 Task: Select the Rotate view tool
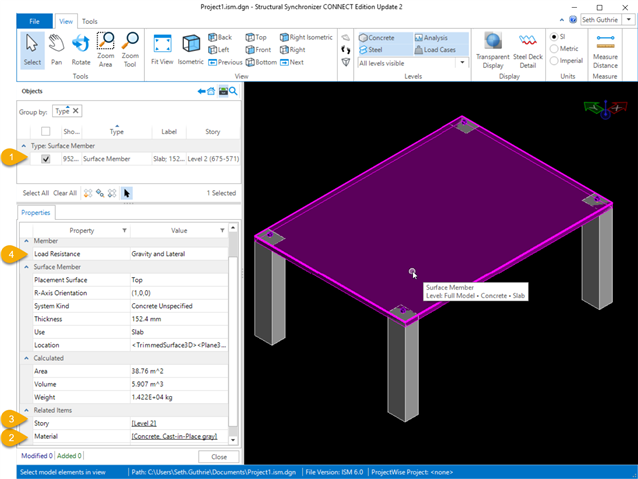click(x=81, y=50)
